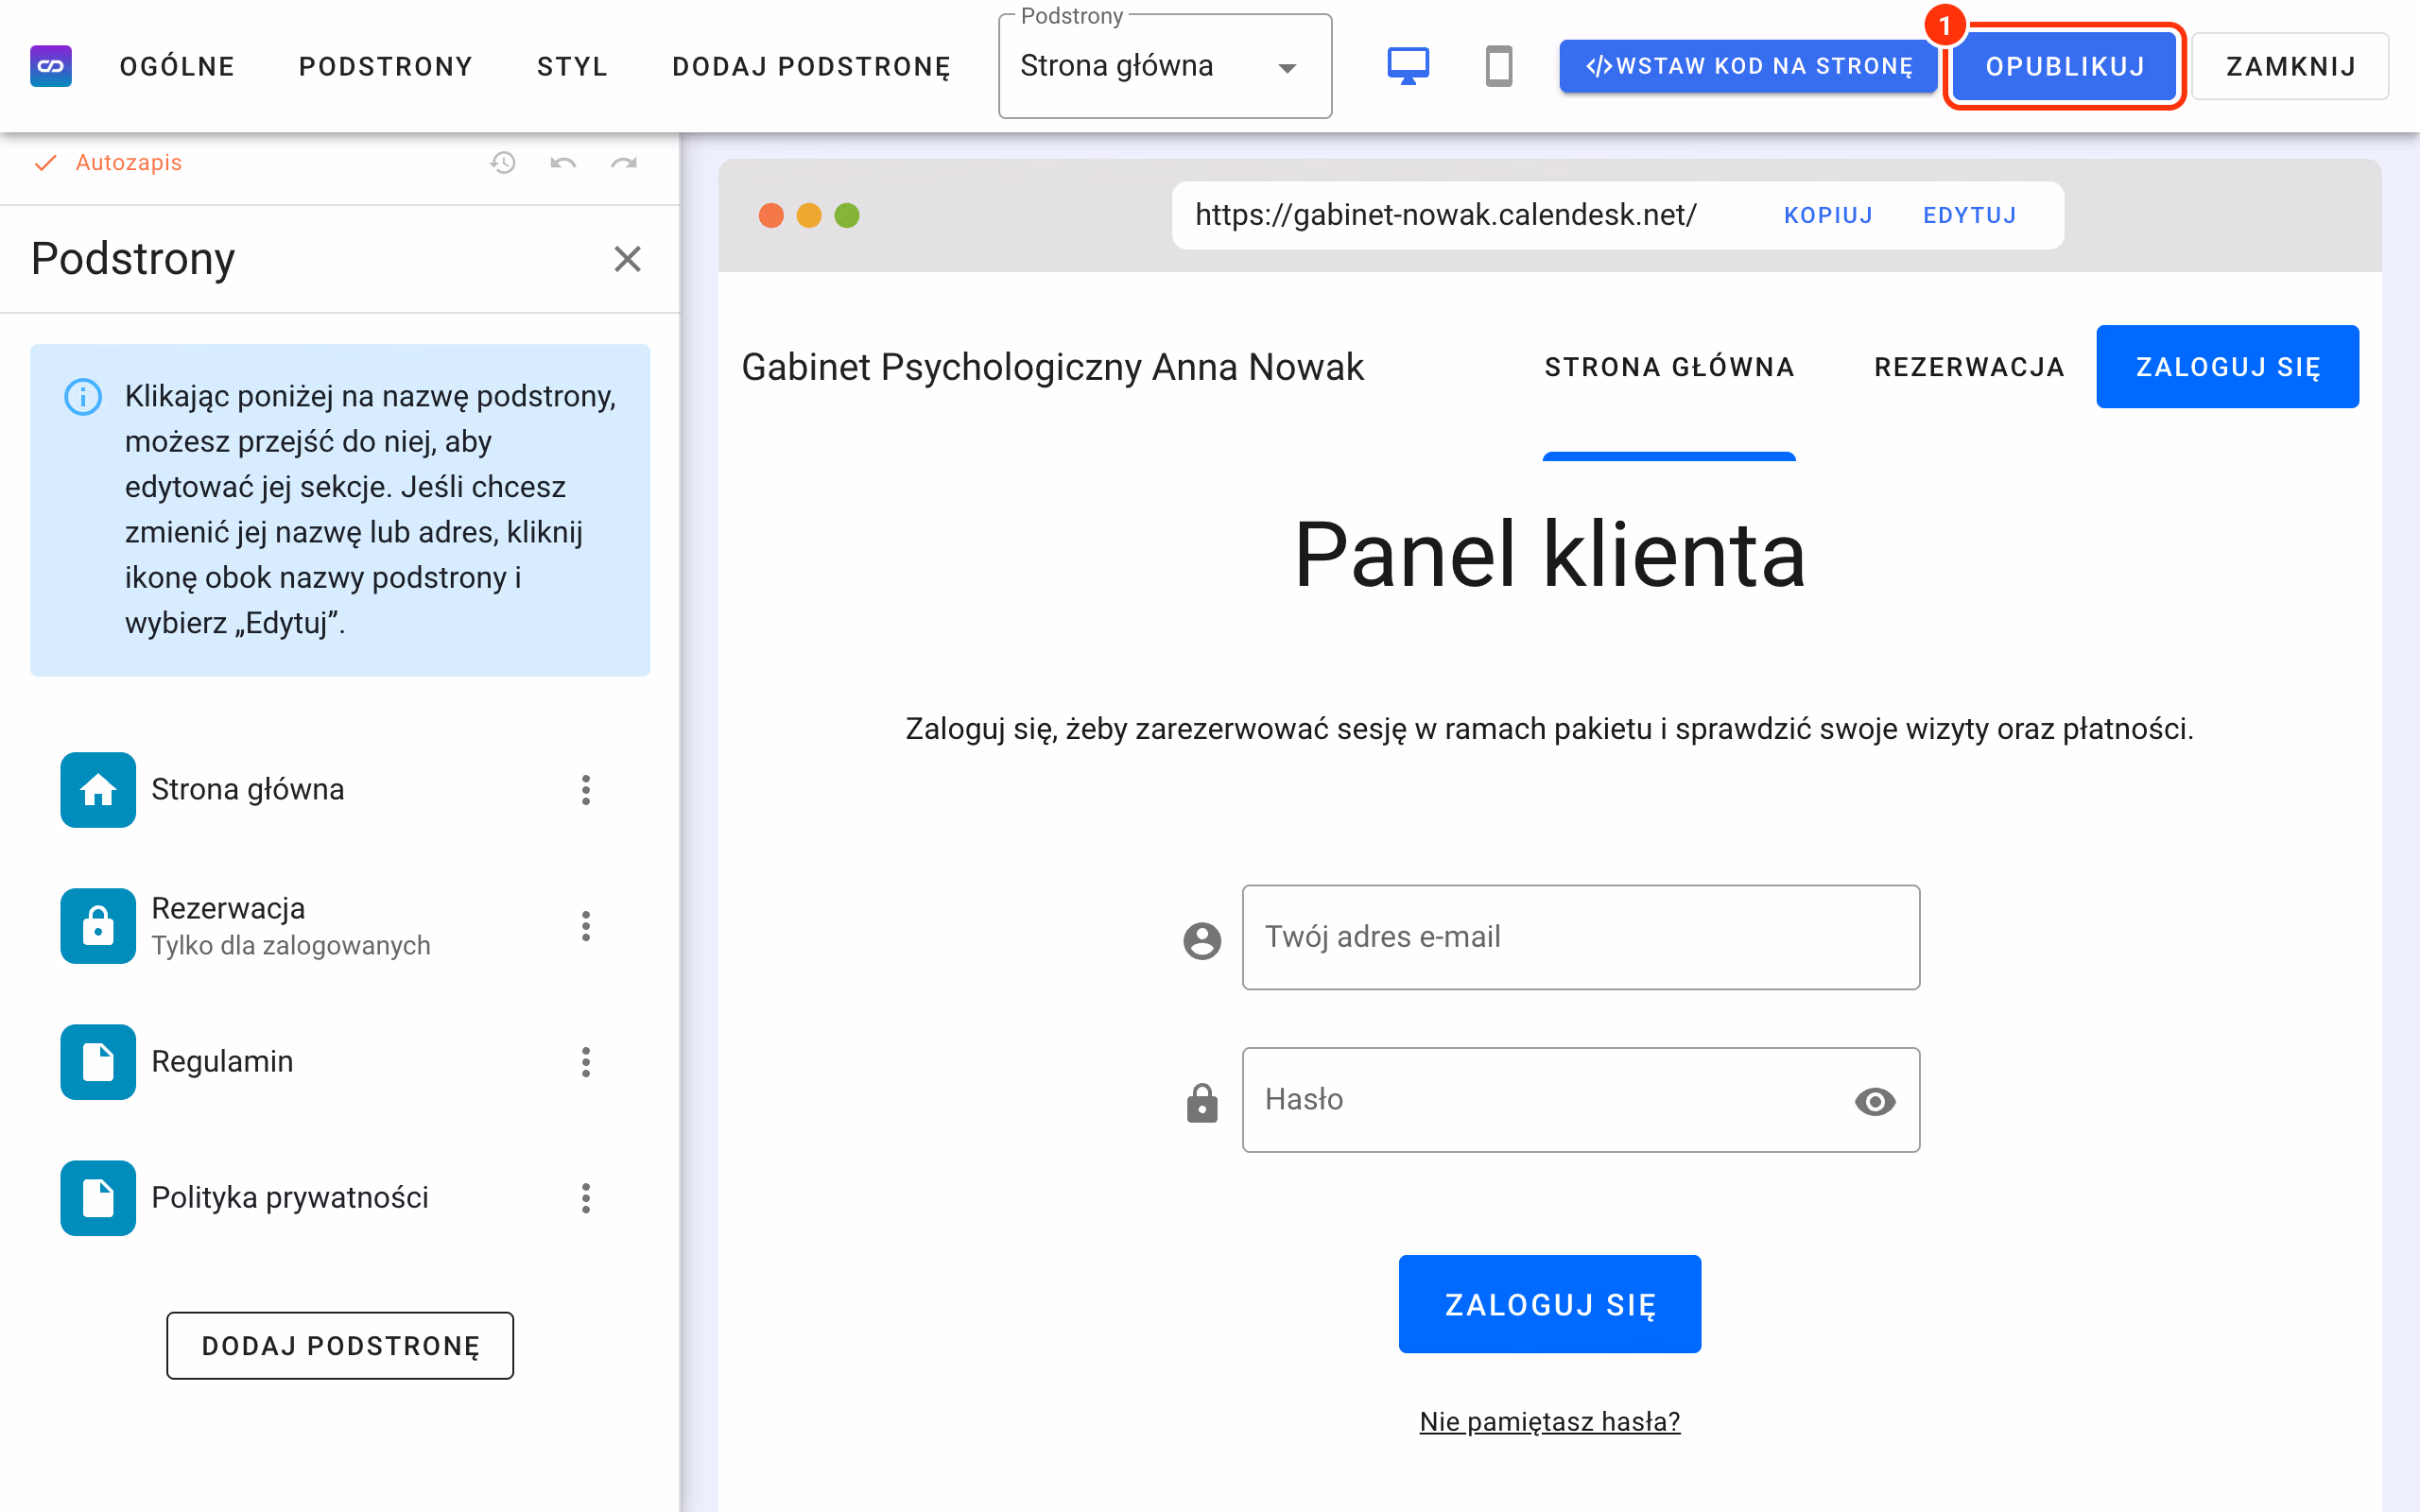Open options menu for Strona główna
The image size is (2420, 1512).
tap(586, 790)
